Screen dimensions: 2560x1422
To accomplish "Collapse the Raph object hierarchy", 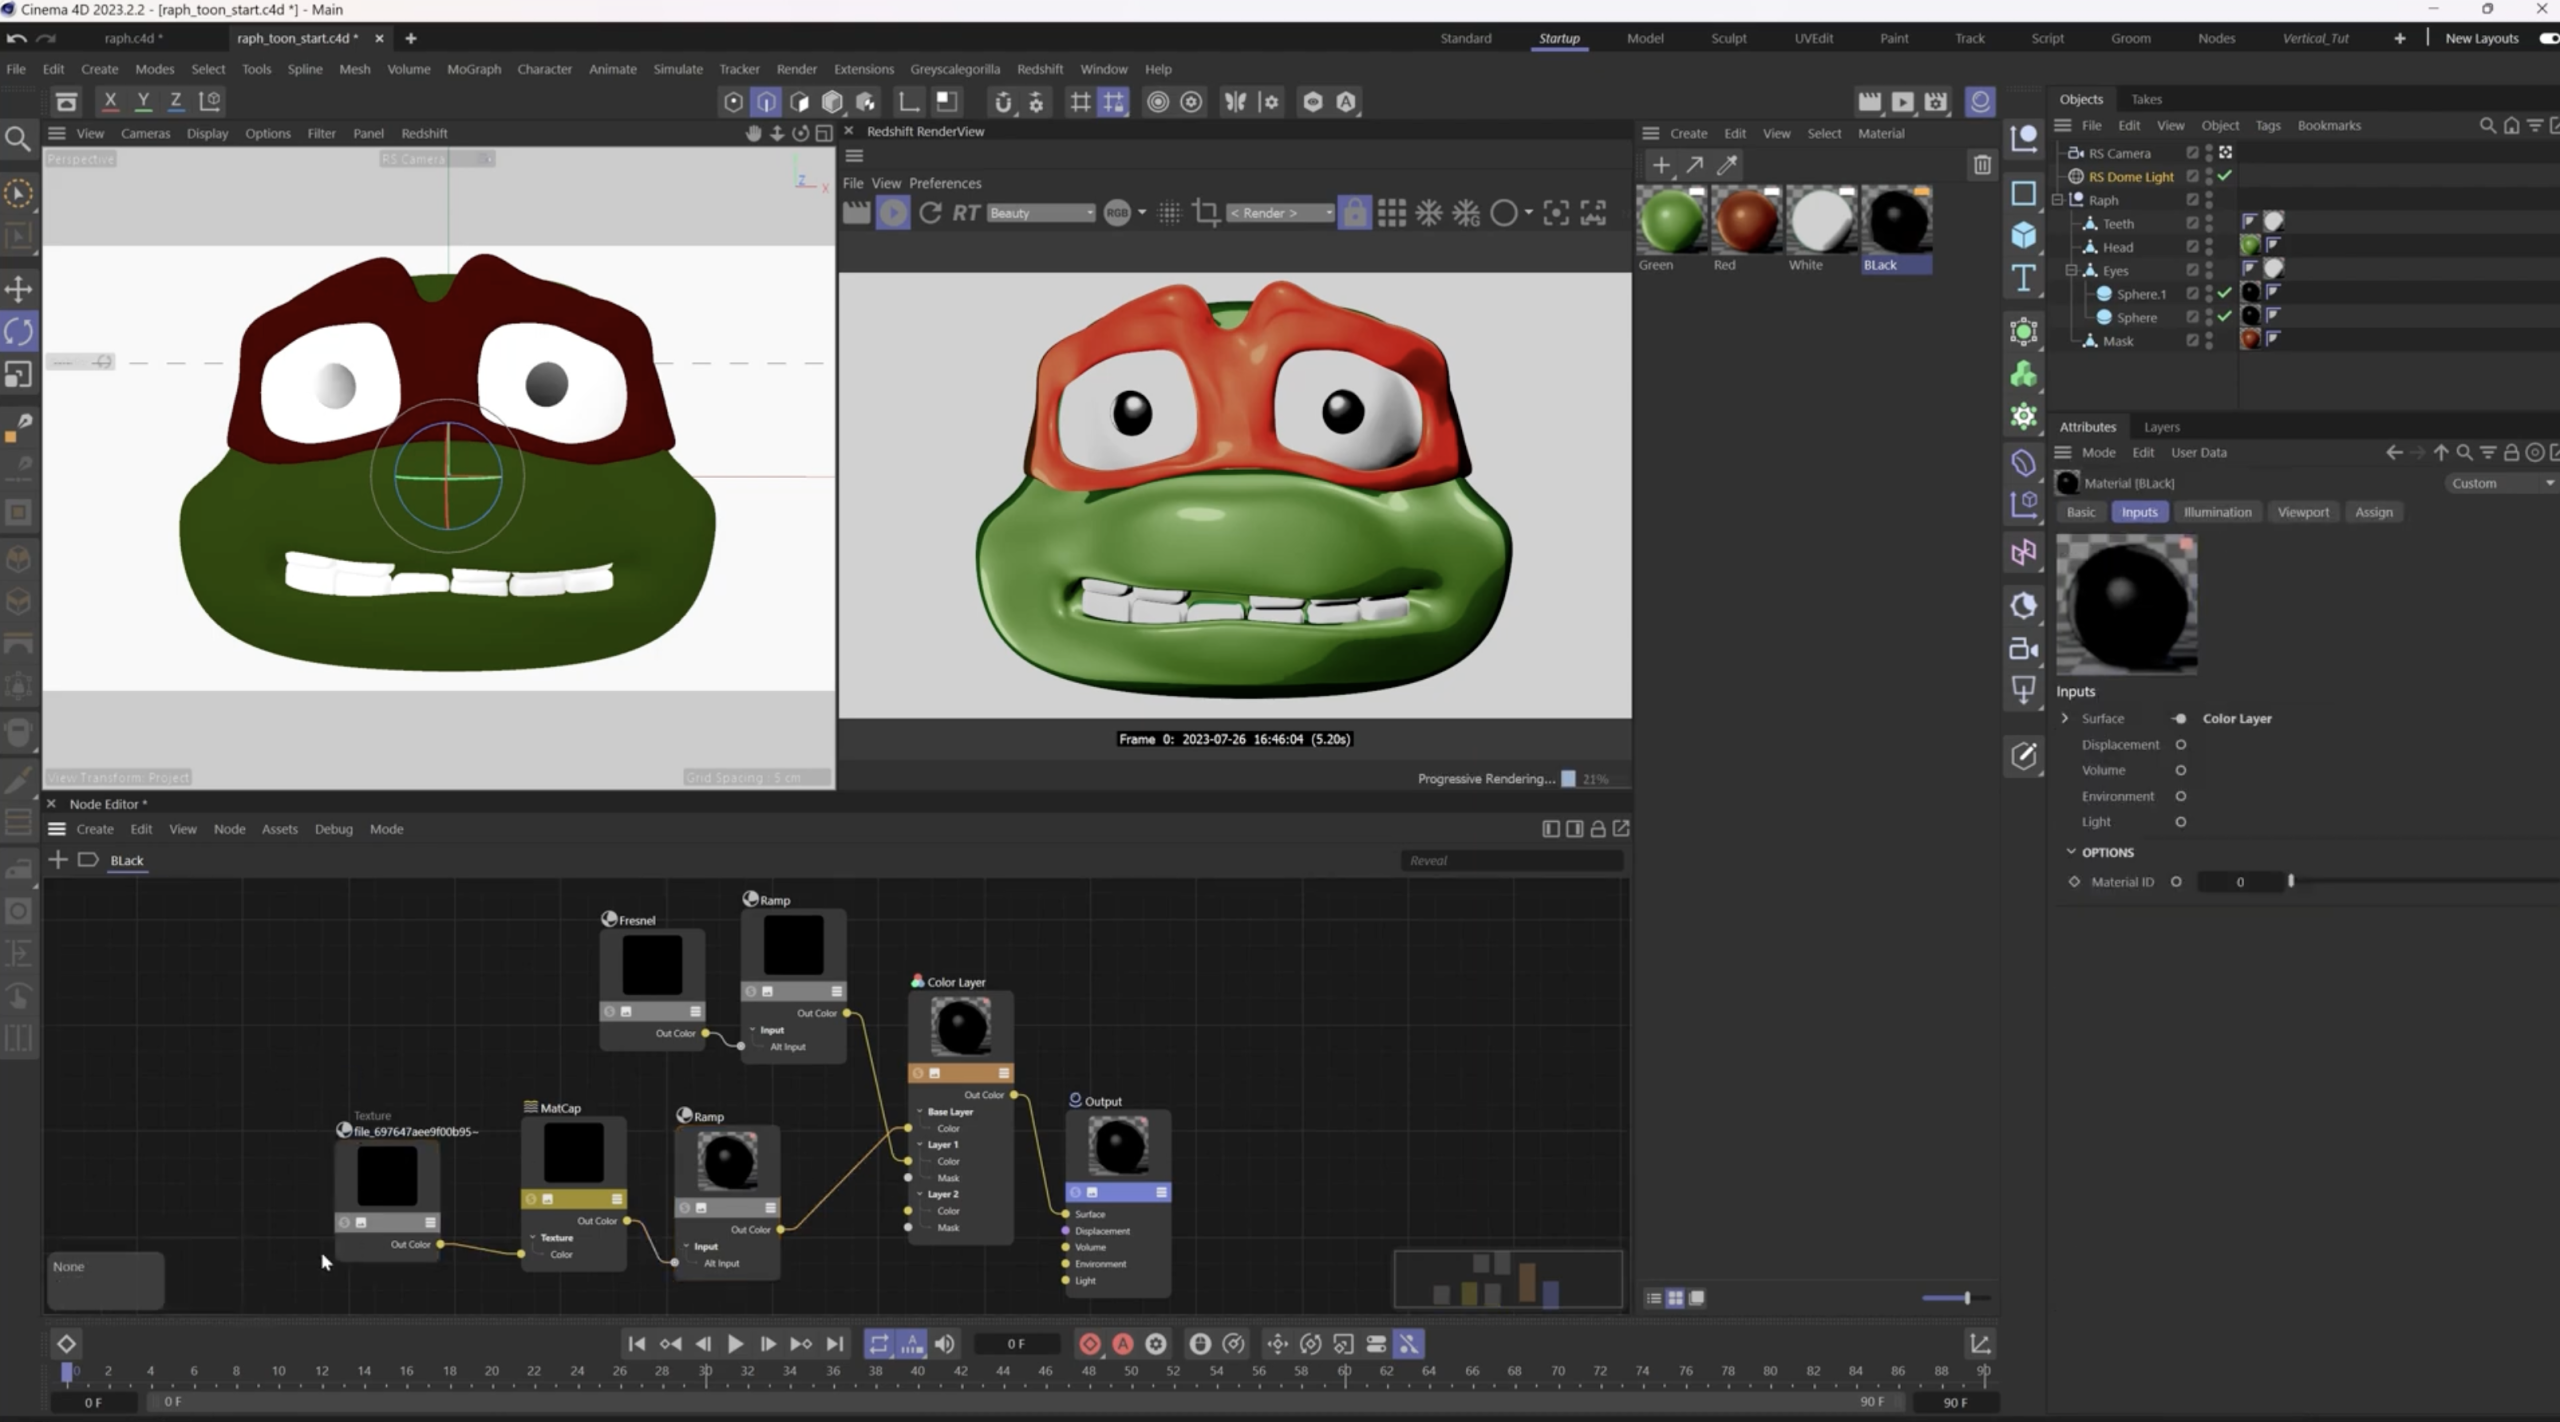I will pos(2058,200).
